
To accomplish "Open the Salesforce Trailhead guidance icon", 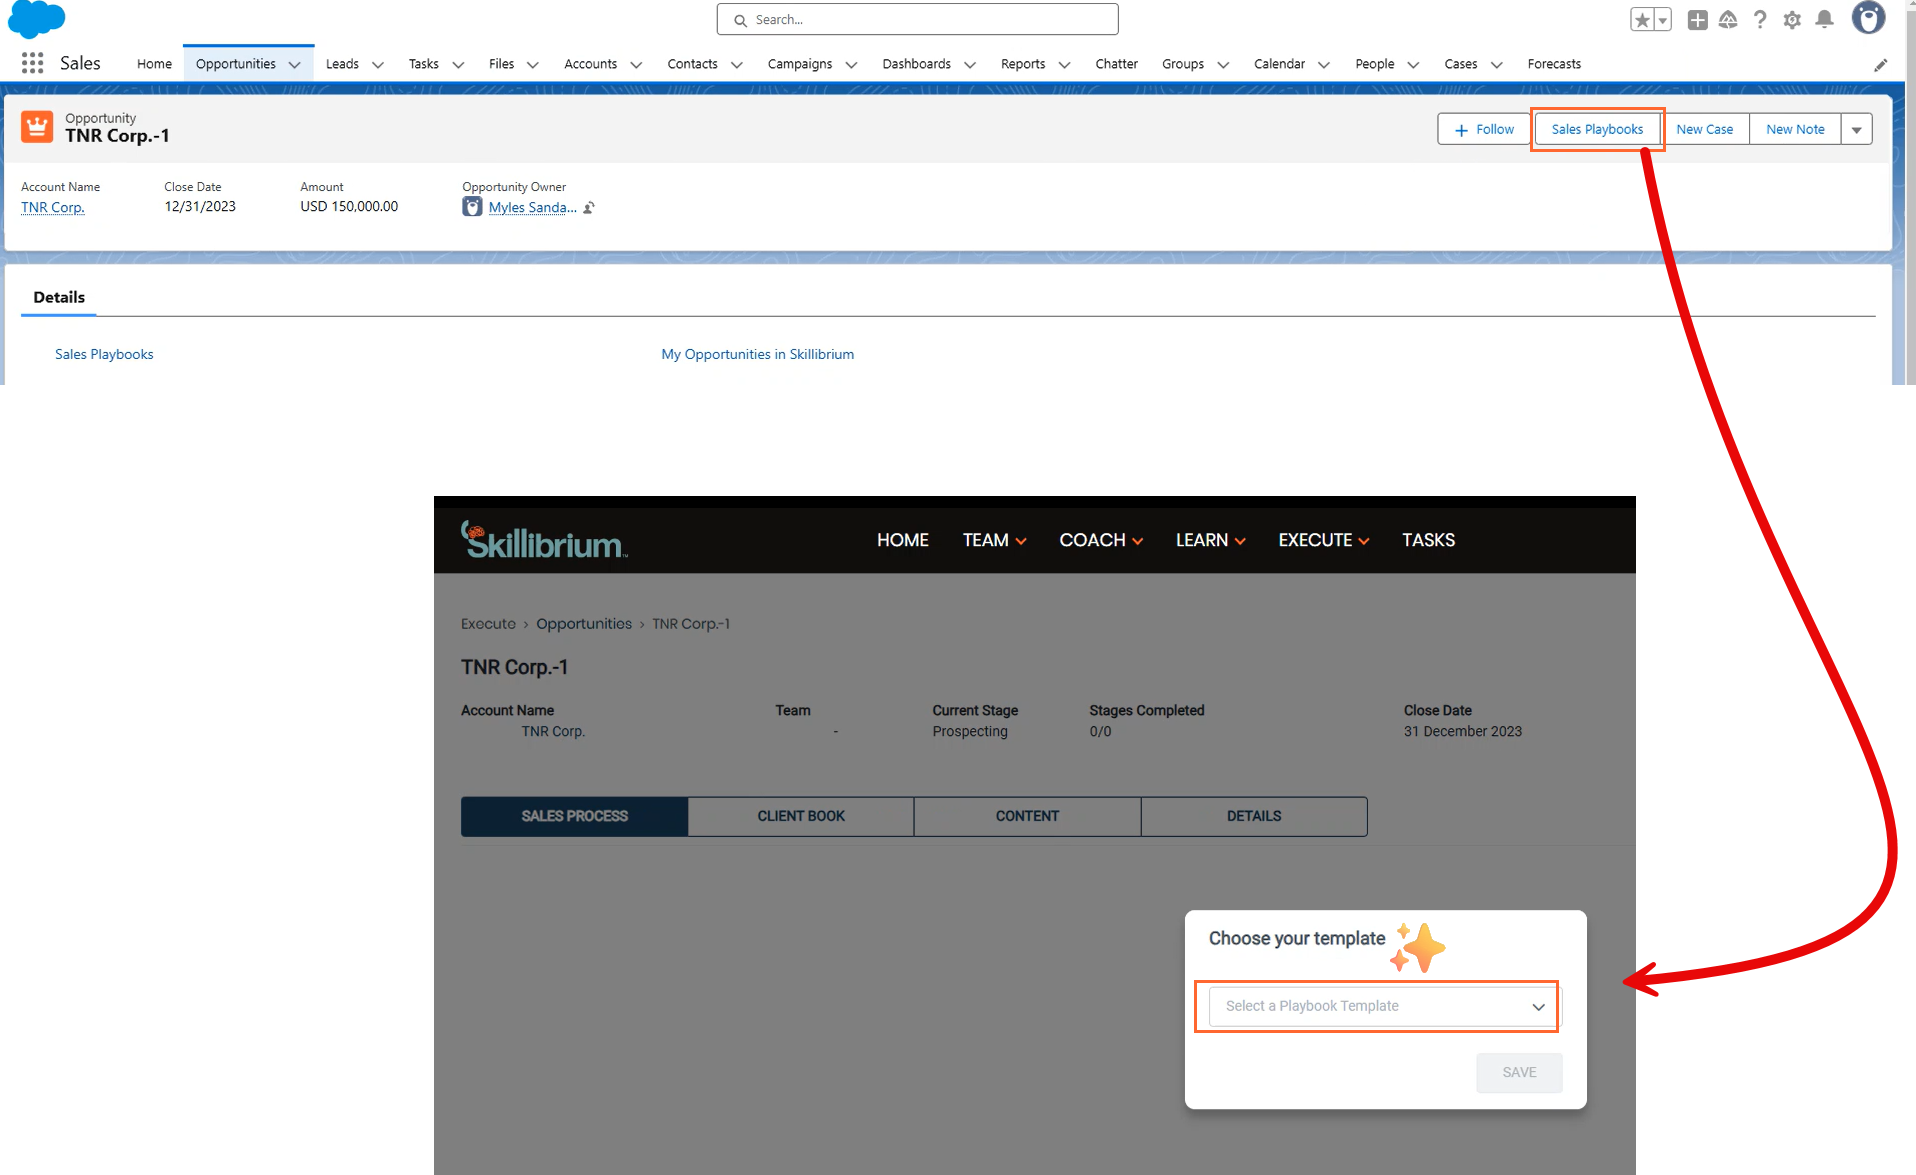I will (x=1728, y=20).
